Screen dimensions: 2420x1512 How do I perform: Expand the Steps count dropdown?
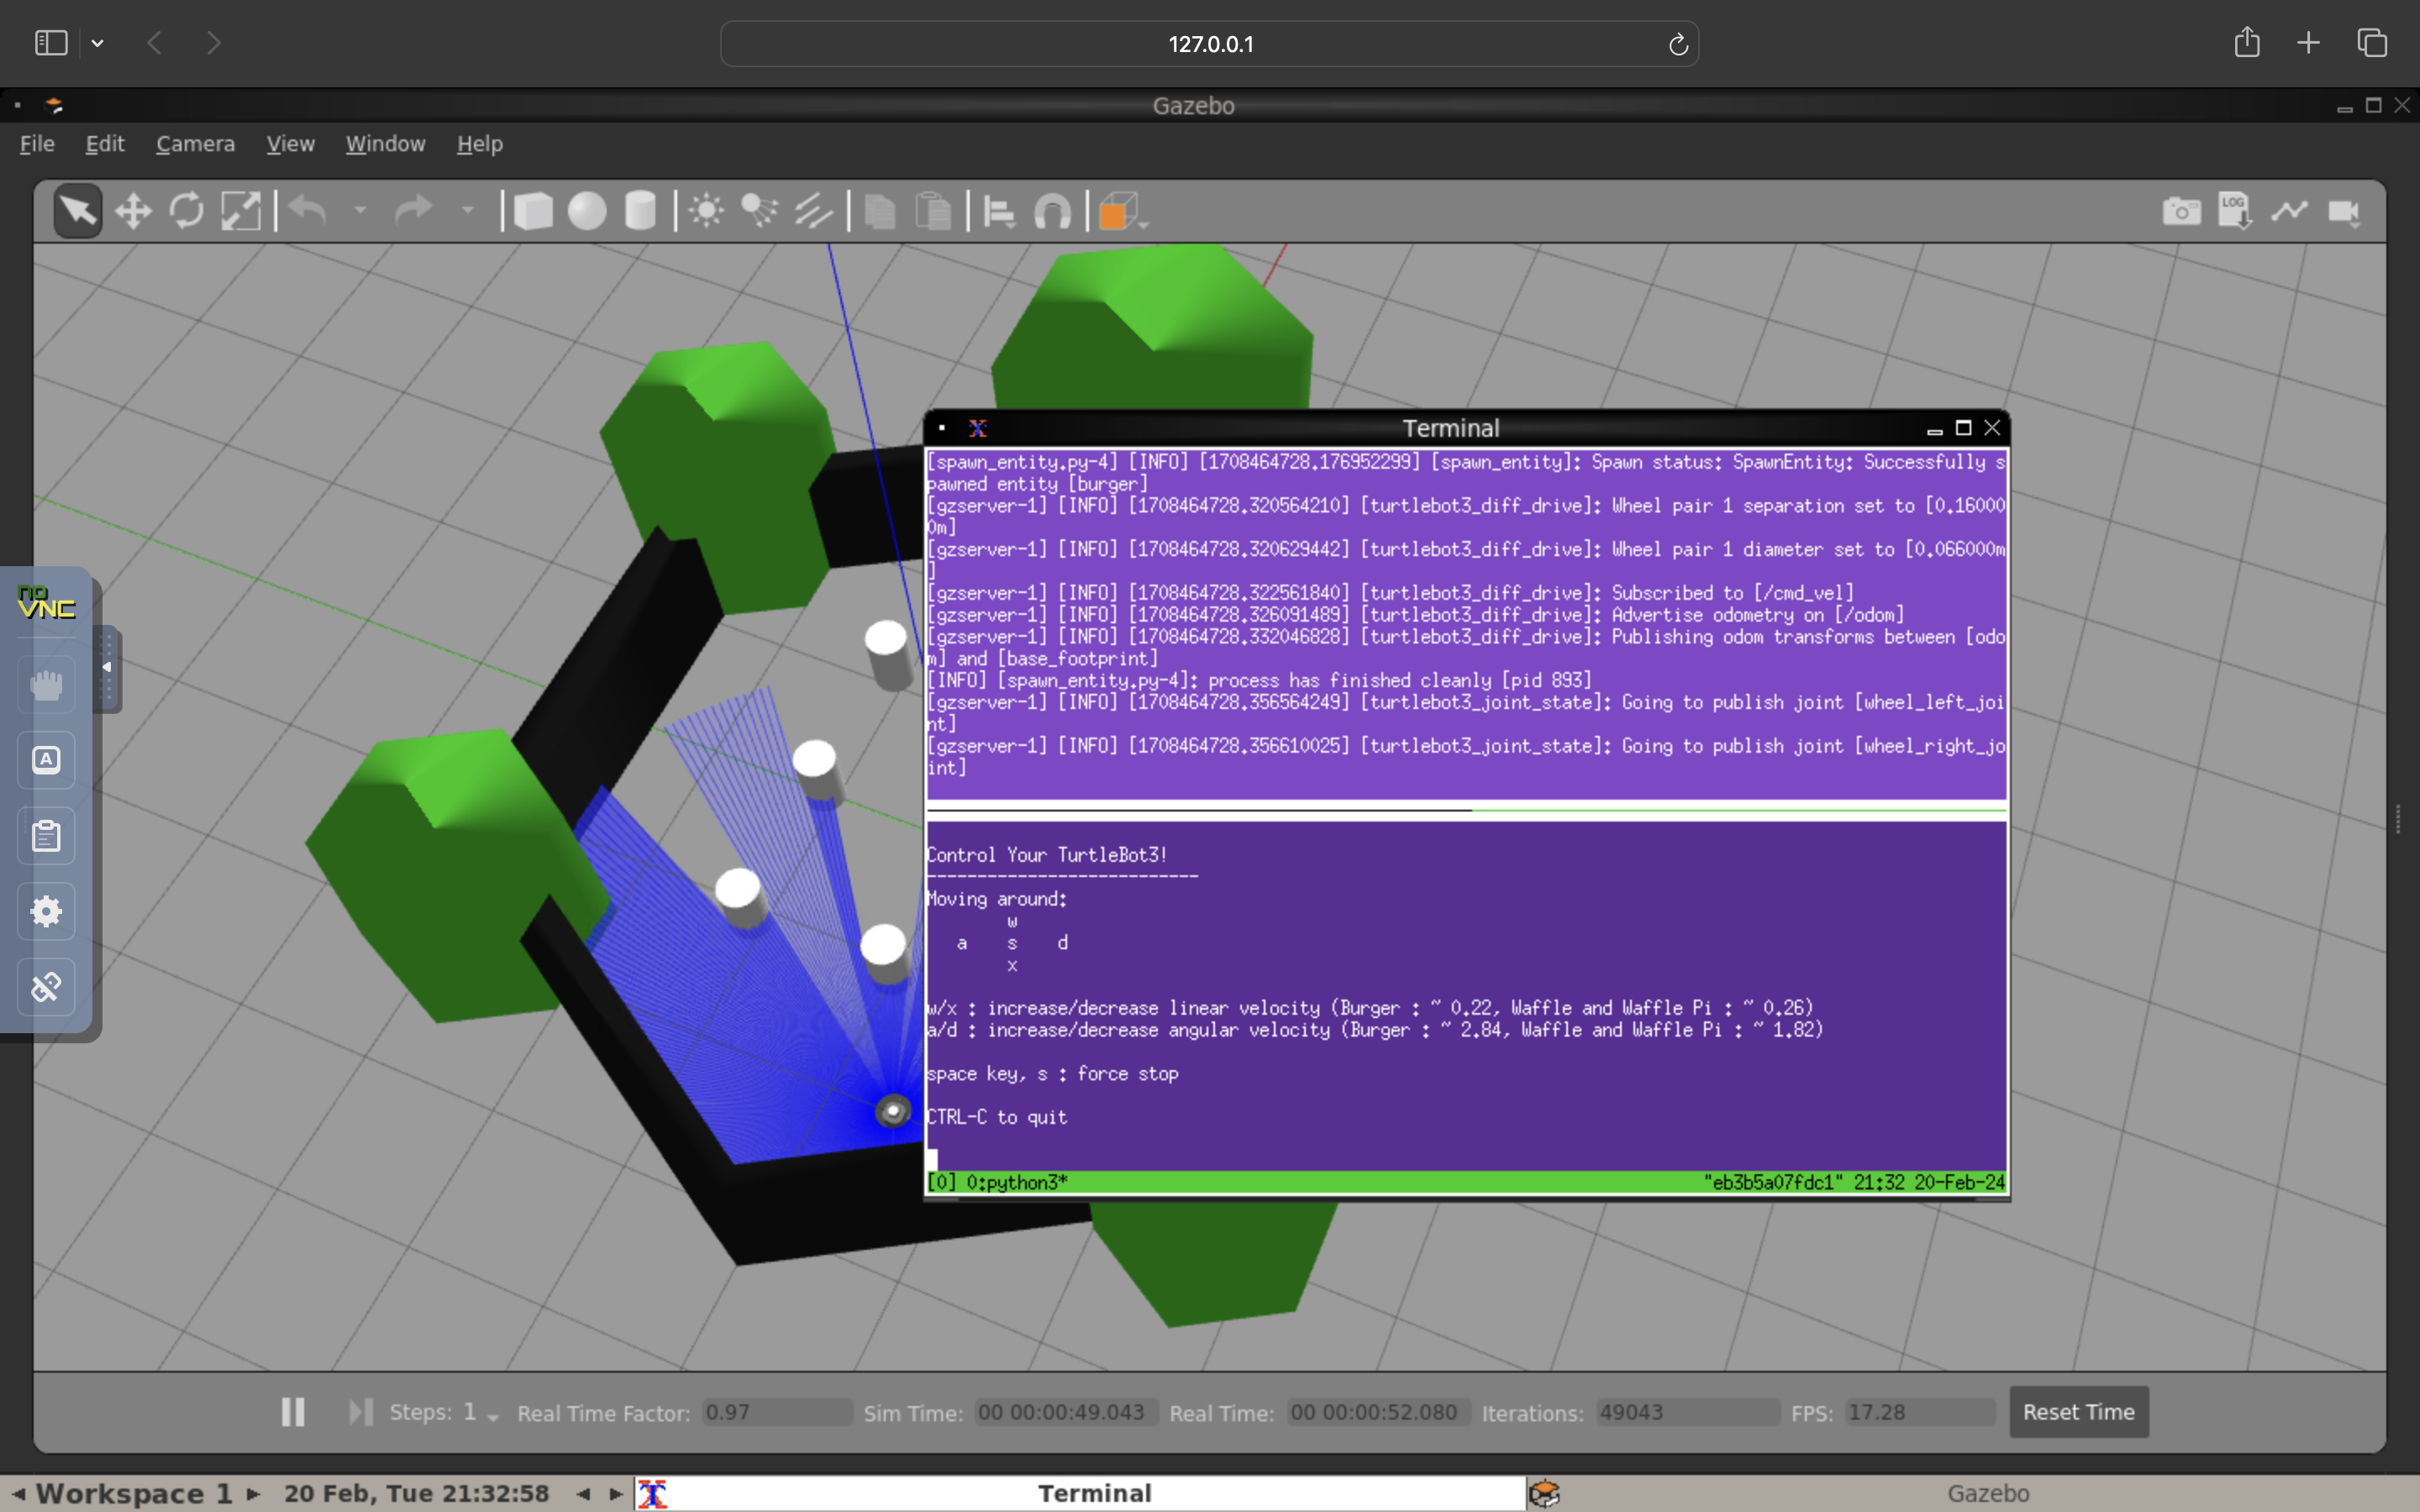[492, 1416]
